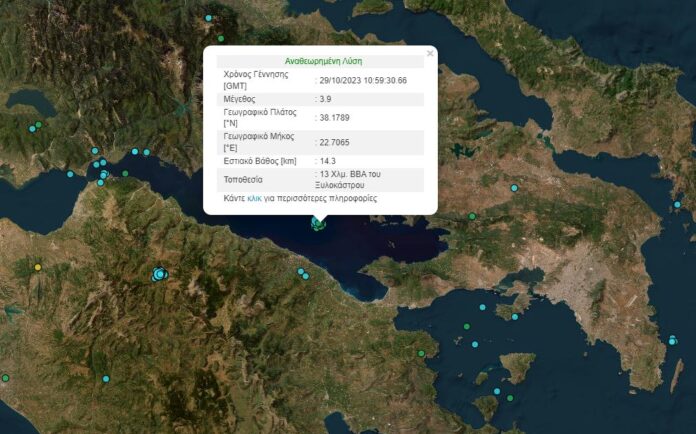The width and height of the screenshot is (696, 434).
Task: Click the topmost cyan marker above the popup
Action: click(x=208, y=18)
